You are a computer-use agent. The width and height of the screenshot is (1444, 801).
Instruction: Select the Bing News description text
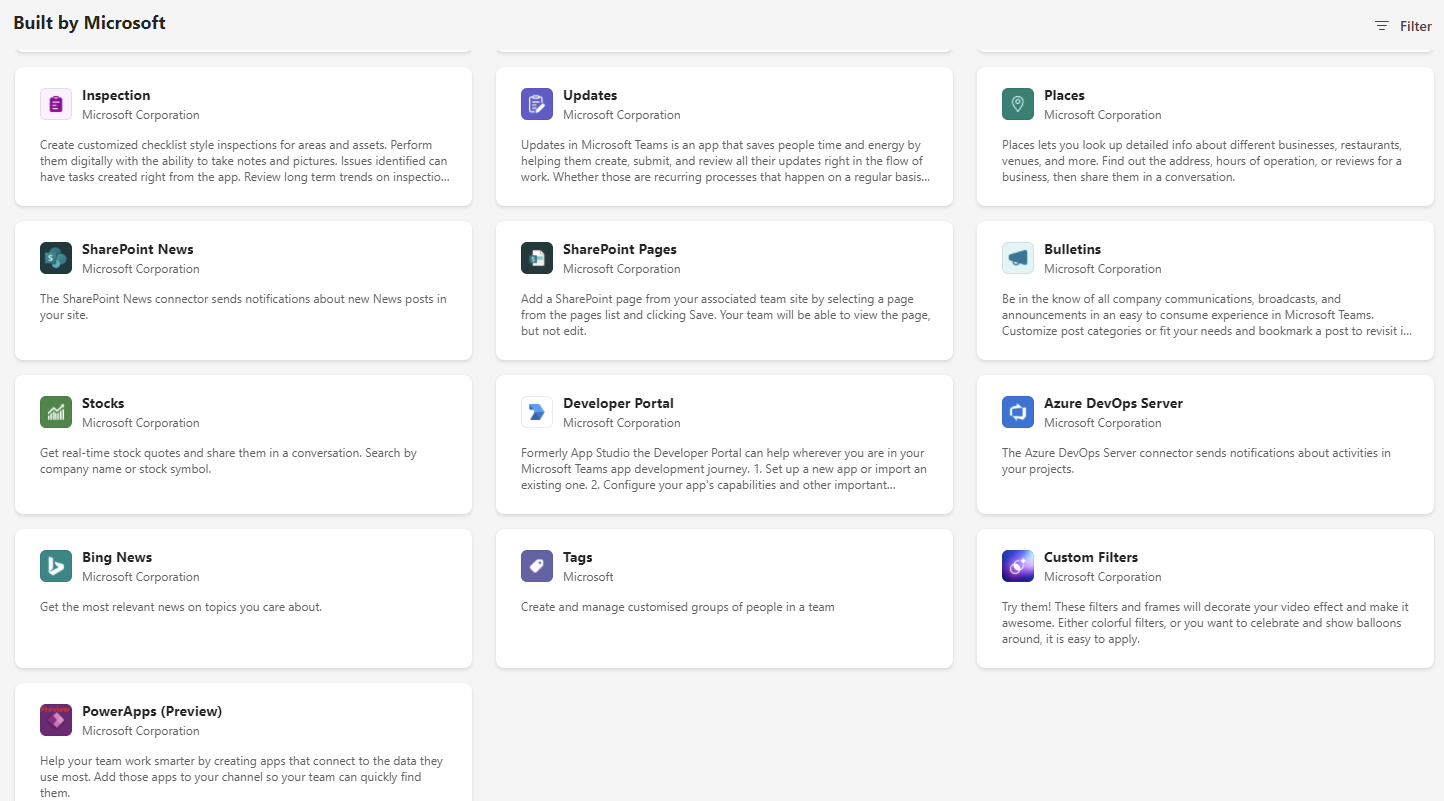coord(181,607)
